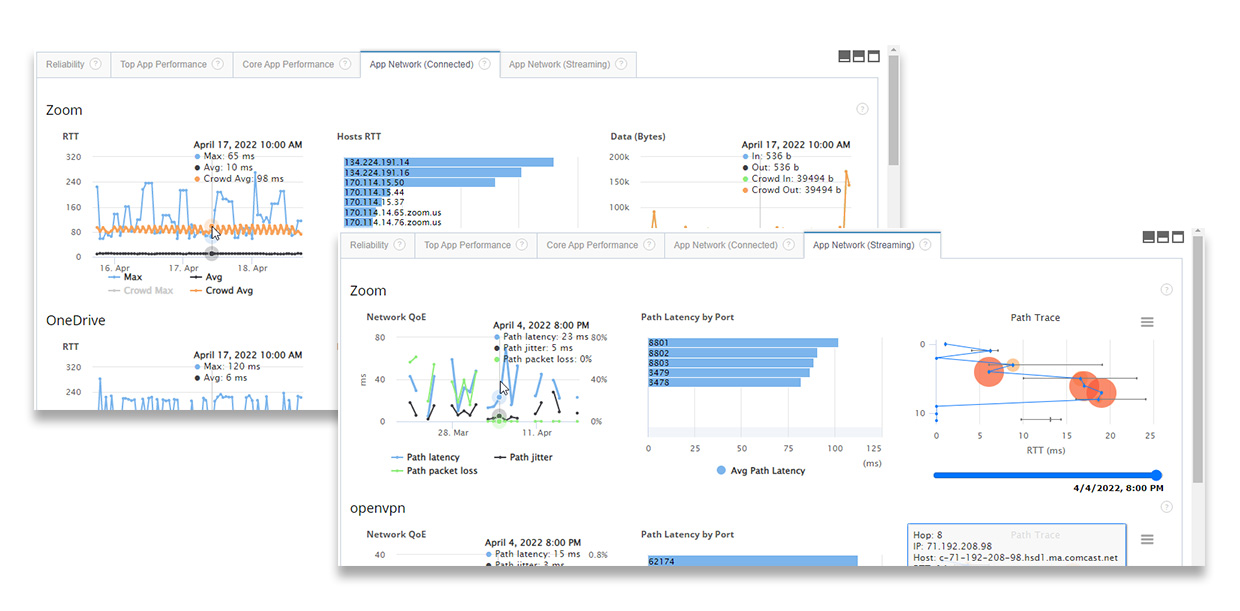The image size is (1240, 611).
Task: Select middle panel layout icon in back window
Action: [859, 56]
